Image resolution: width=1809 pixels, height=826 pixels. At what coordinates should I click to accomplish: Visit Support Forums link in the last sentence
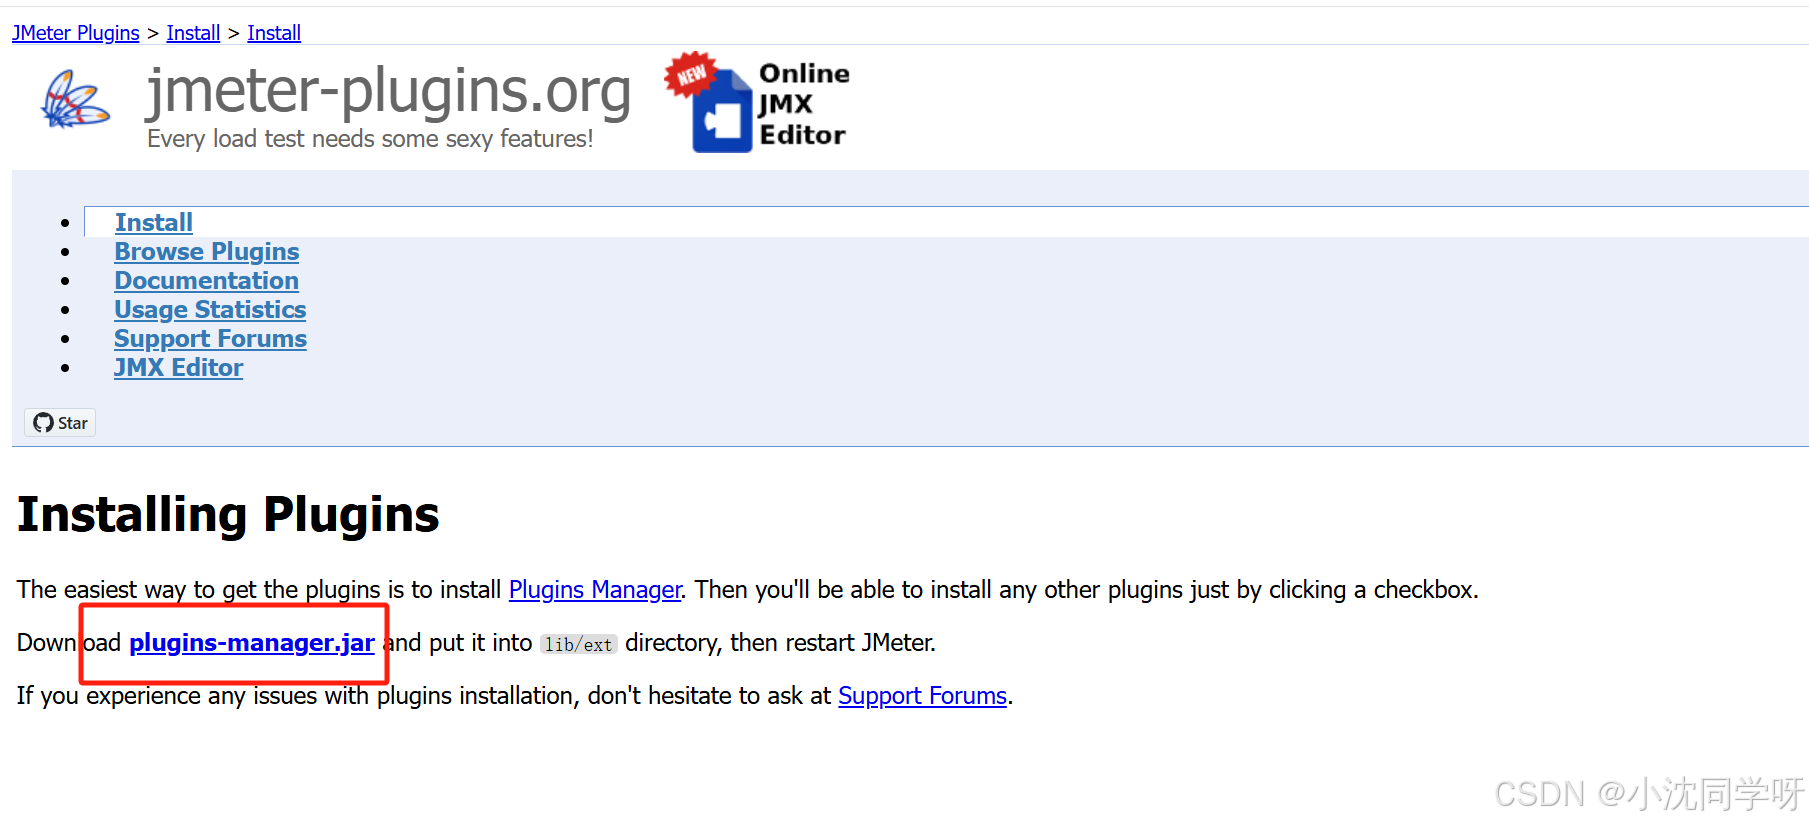coord(923,696)
